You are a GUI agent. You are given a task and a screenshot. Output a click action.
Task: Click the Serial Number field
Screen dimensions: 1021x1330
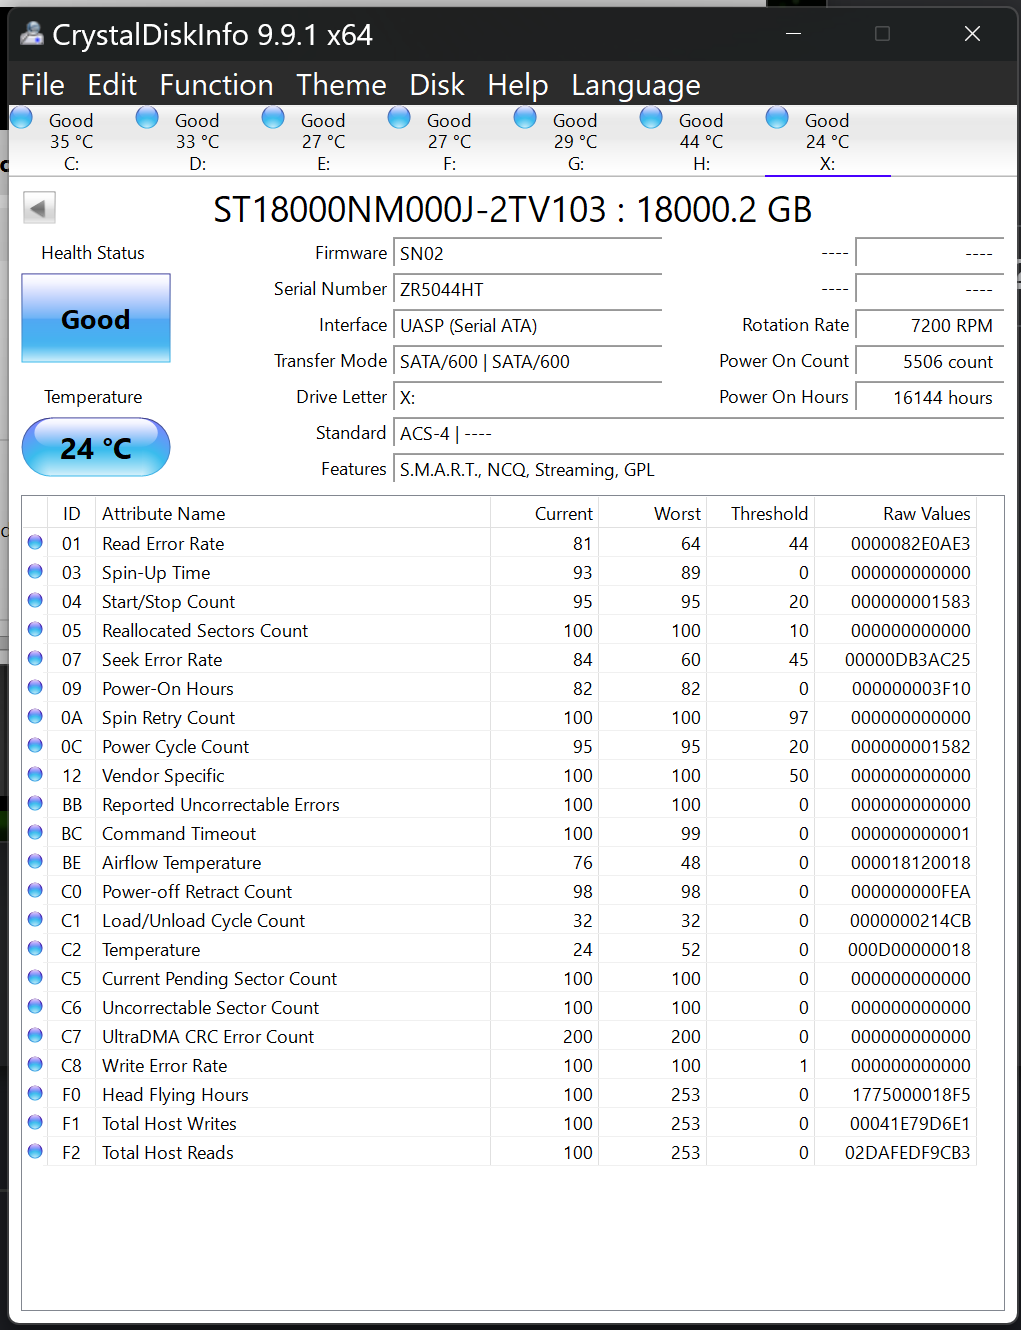(x=528, y=290)
